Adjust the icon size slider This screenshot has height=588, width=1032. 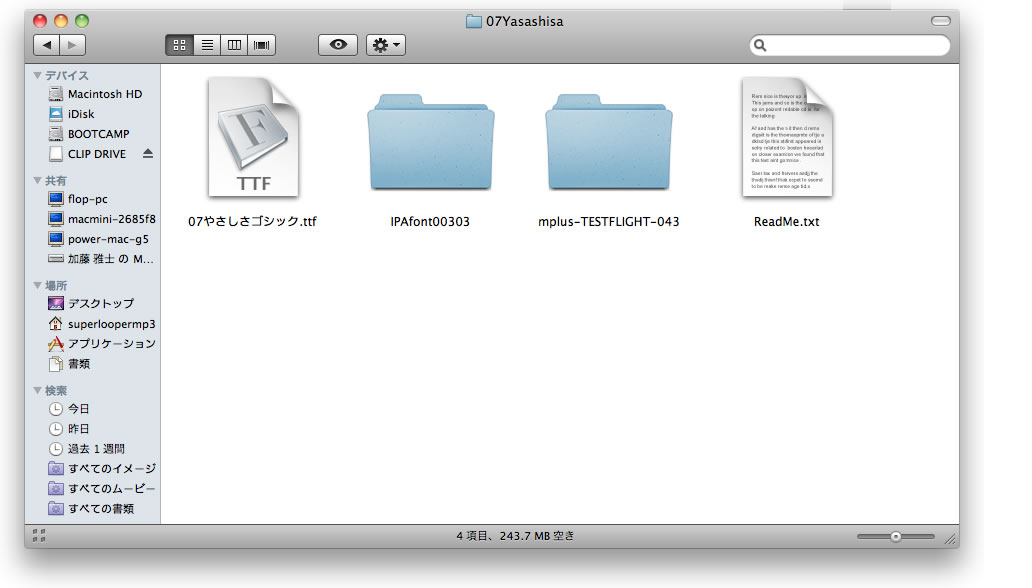coord(896,536)
